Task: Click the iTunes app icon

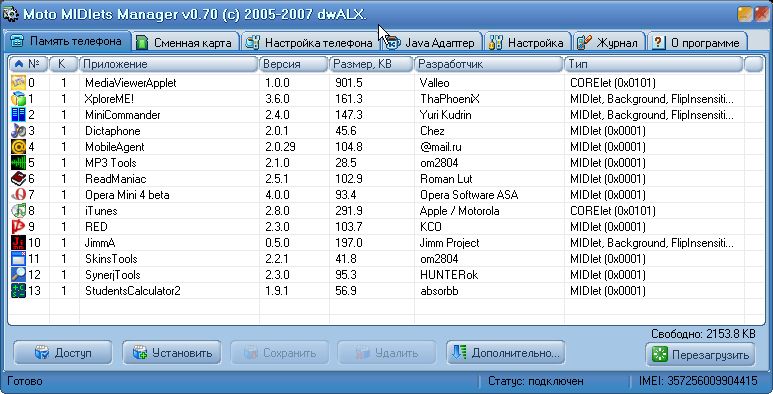Action: [18, 211]
